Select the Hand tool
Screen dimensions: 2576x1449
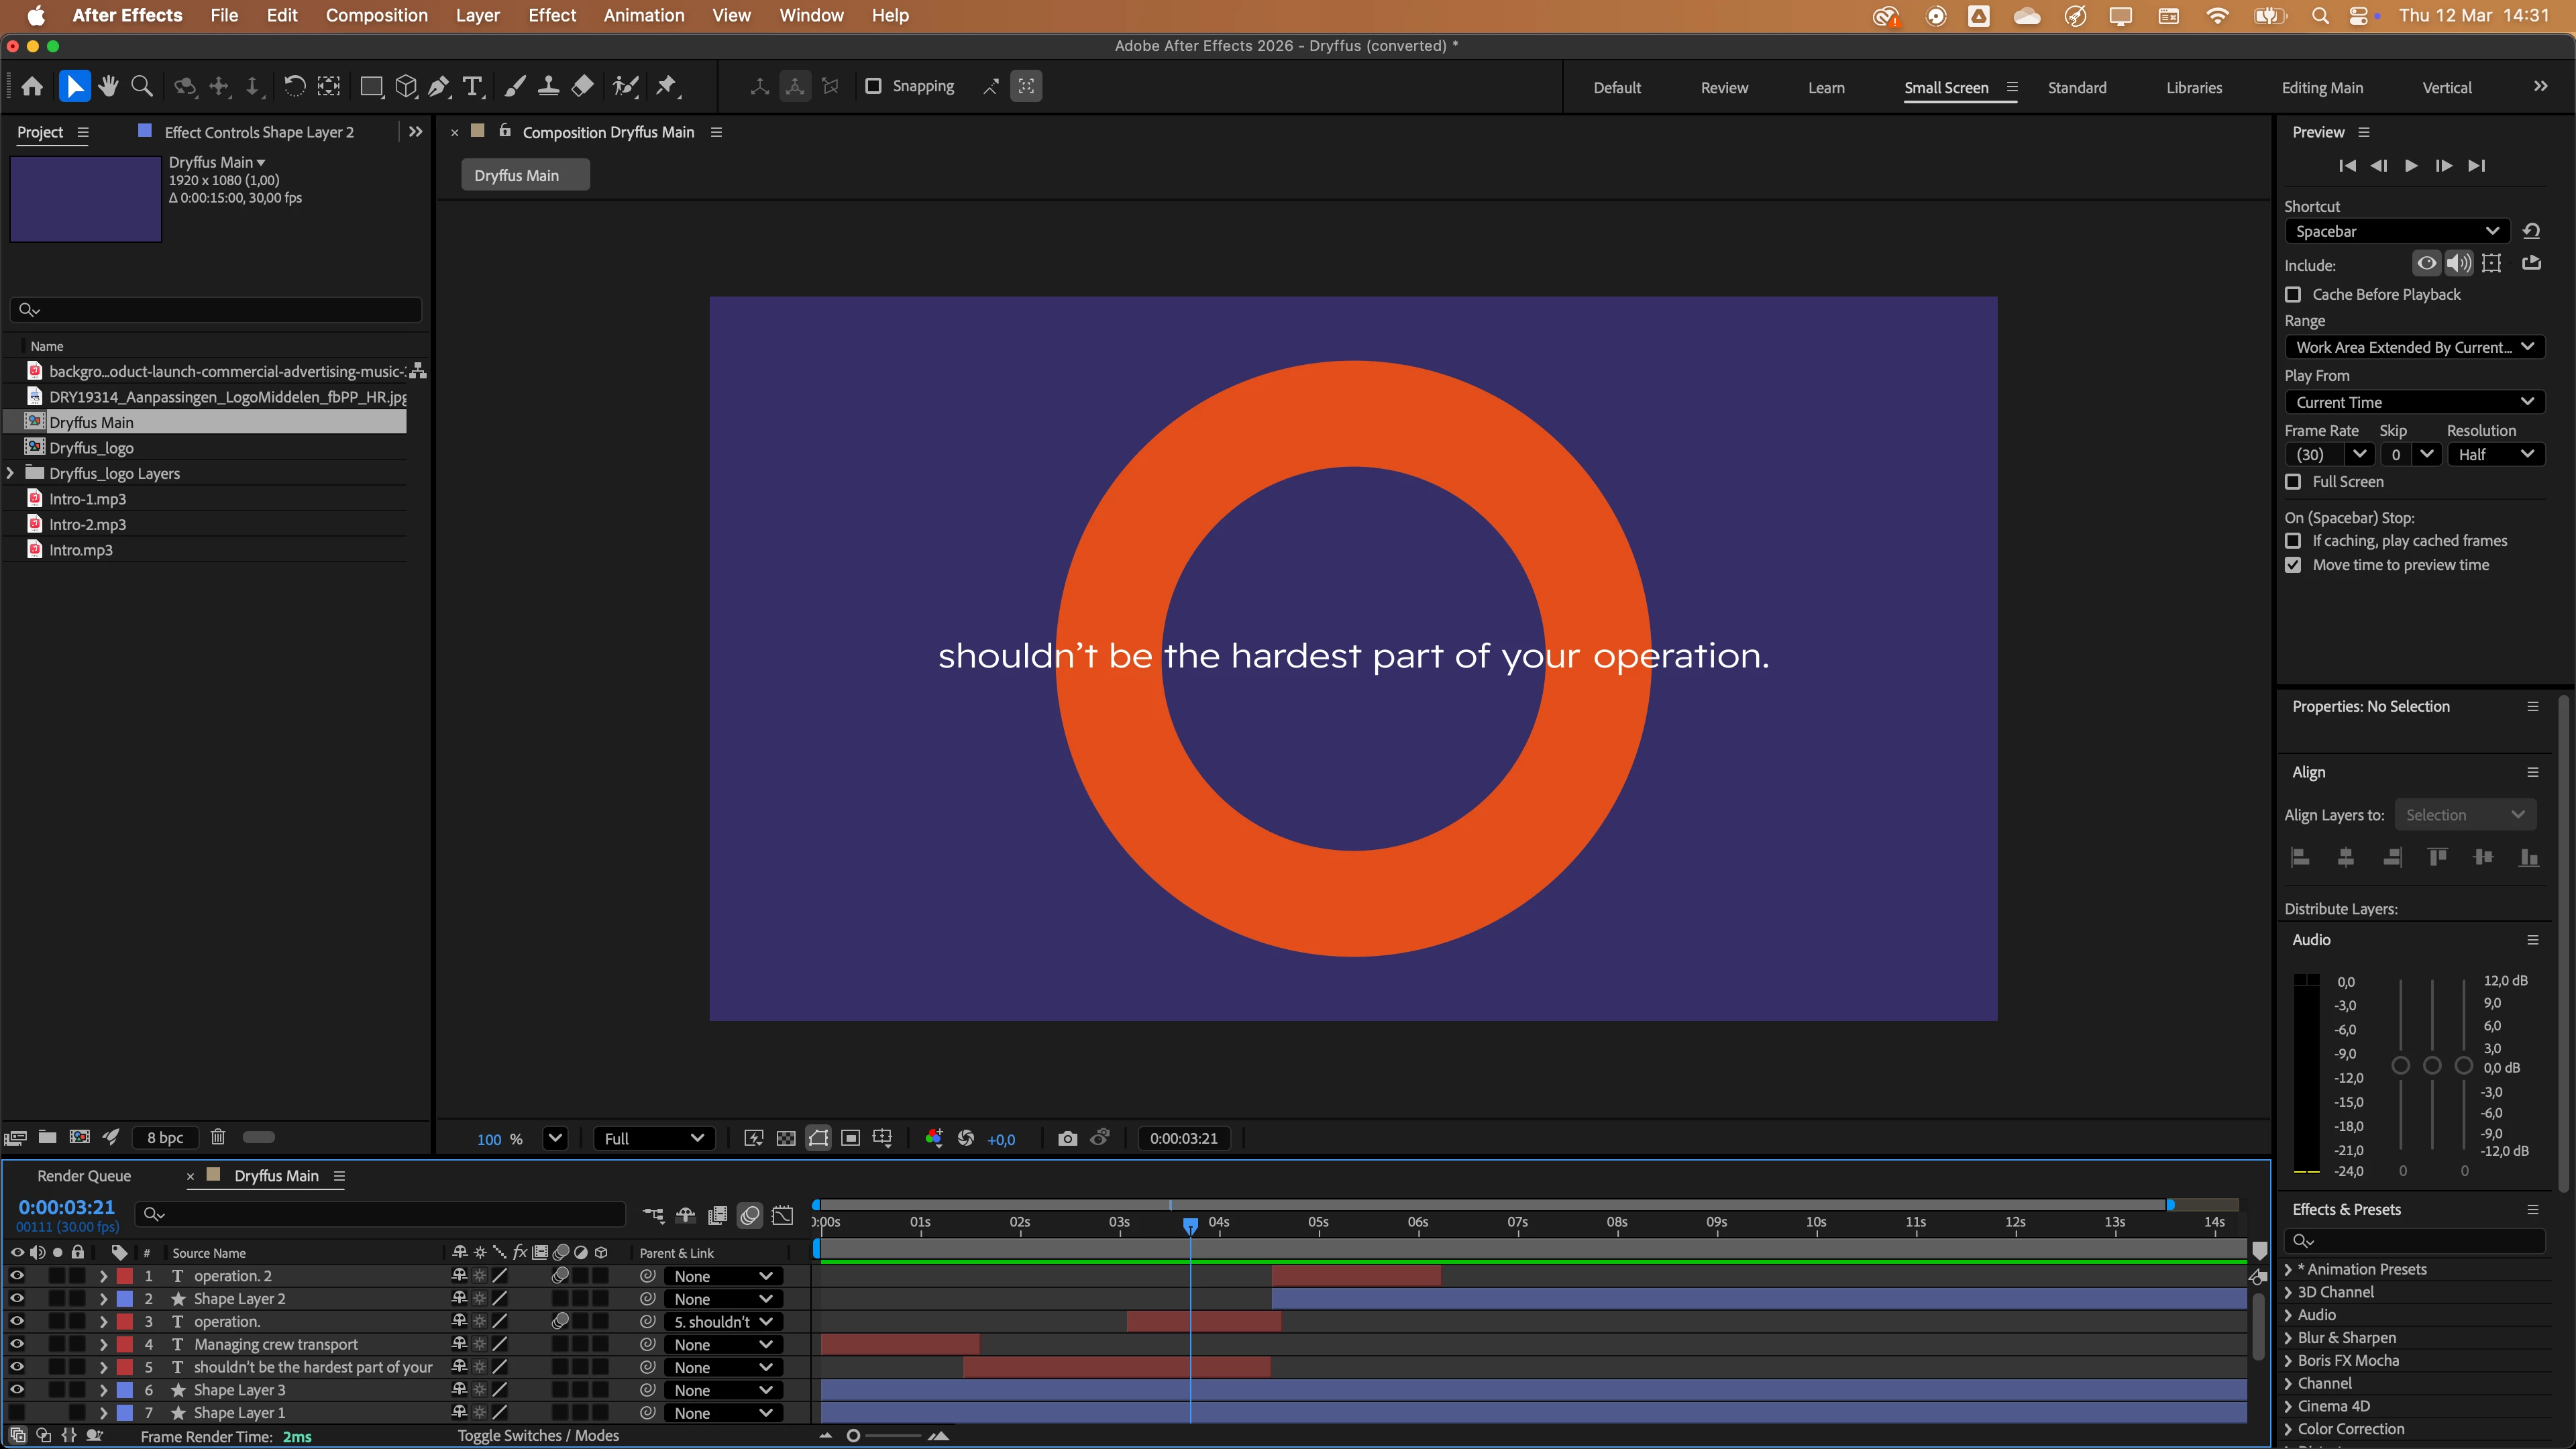(108, 86)
